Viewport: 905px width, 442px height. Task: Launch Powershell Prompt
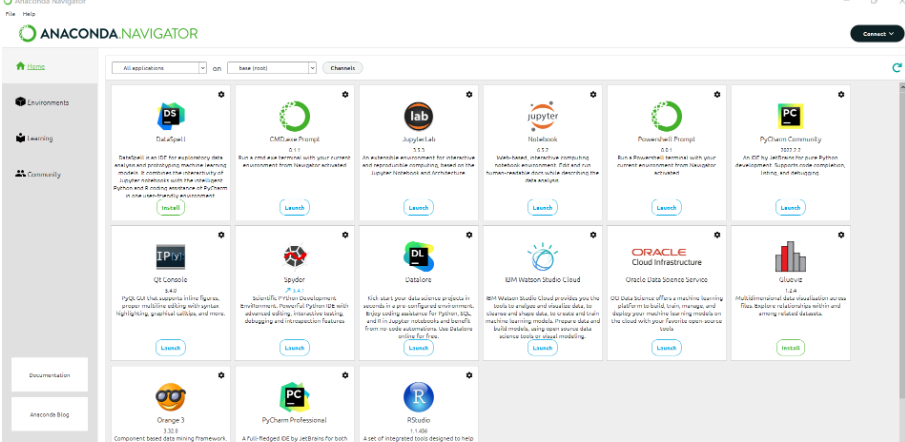[x=667, y=208]
